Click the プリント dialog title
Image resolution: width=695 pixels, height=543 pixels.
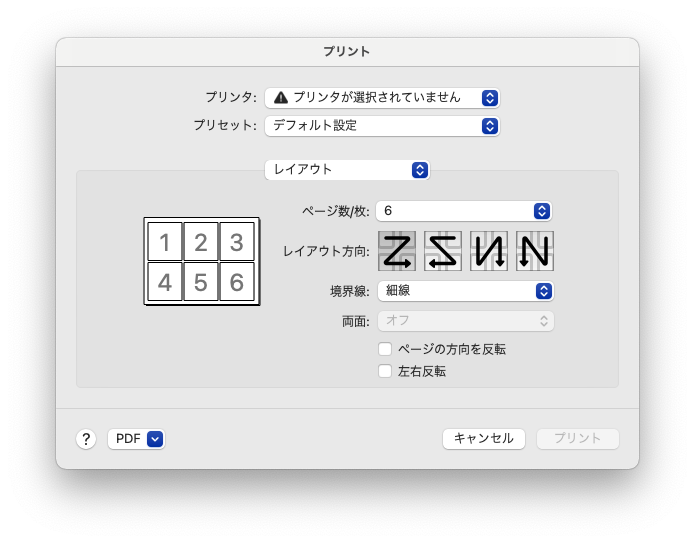(347, 51)
